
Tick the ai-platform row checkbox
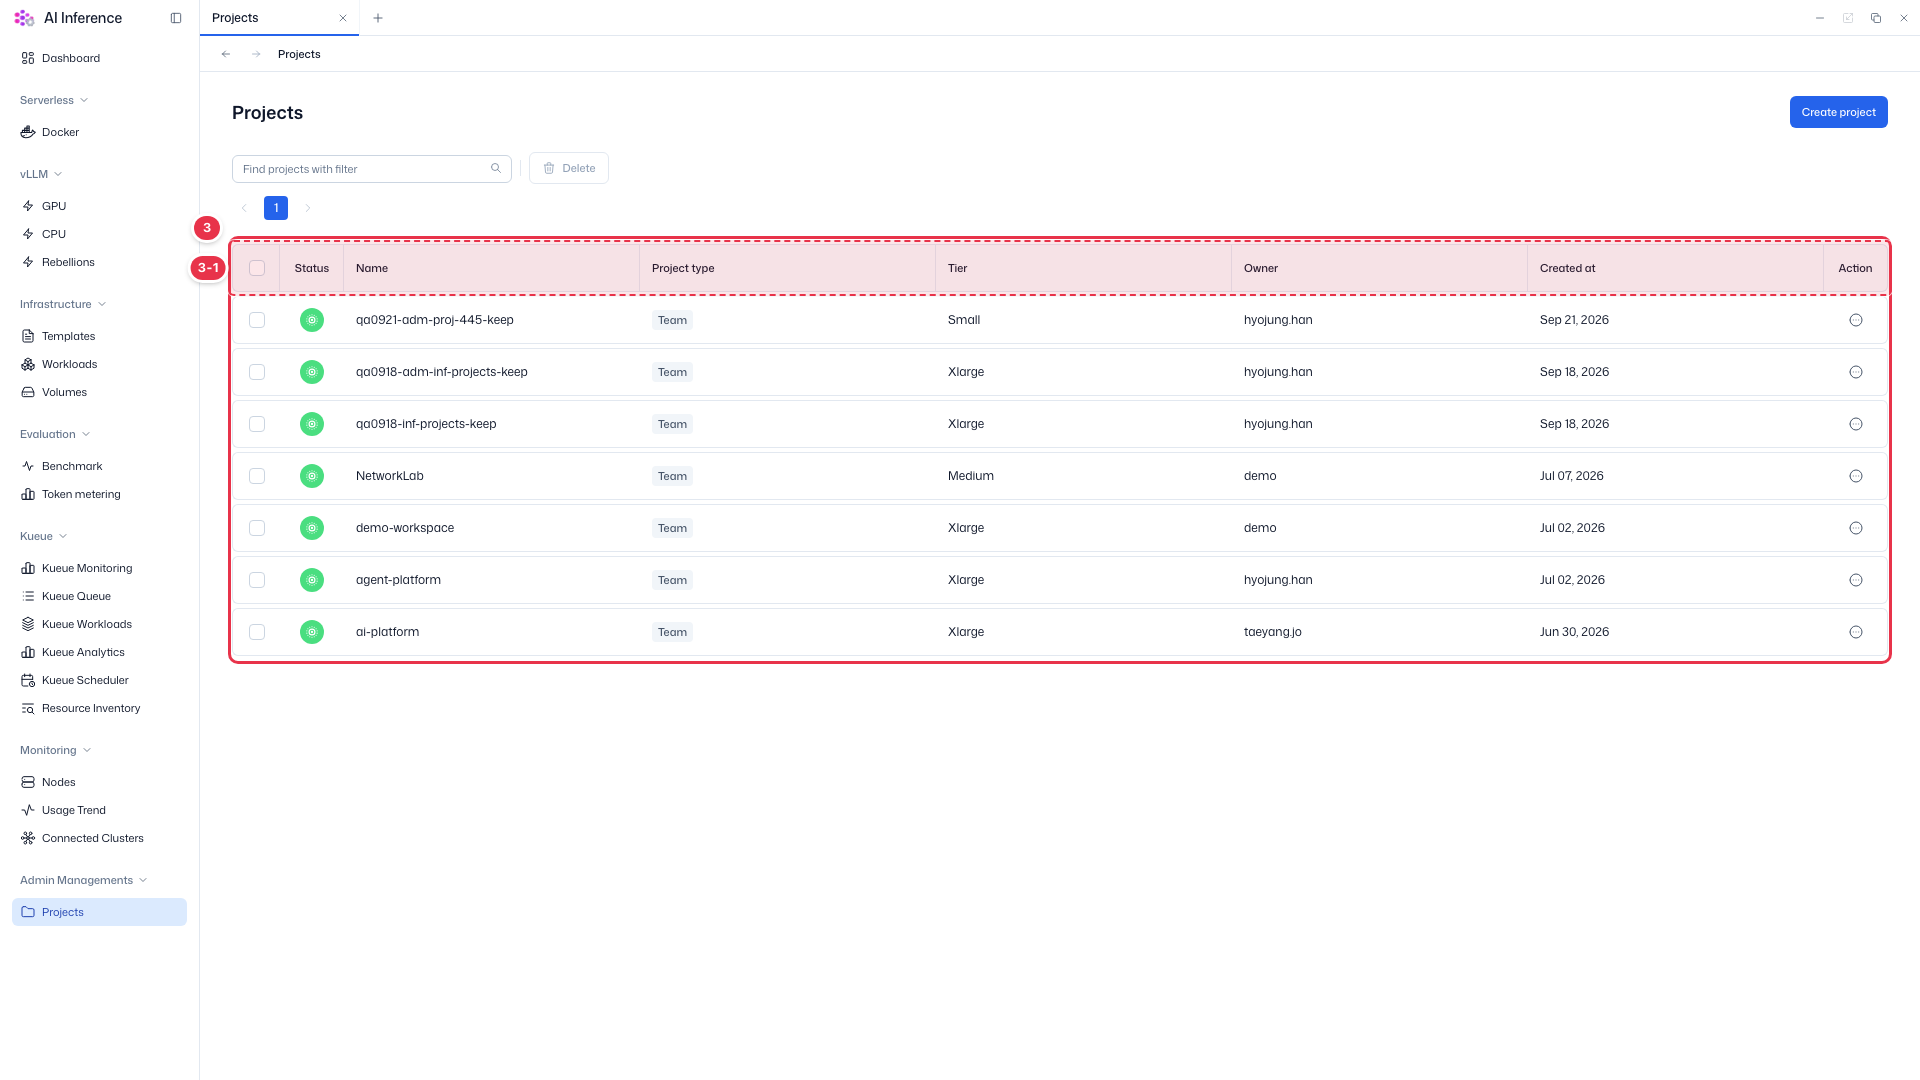257,632
